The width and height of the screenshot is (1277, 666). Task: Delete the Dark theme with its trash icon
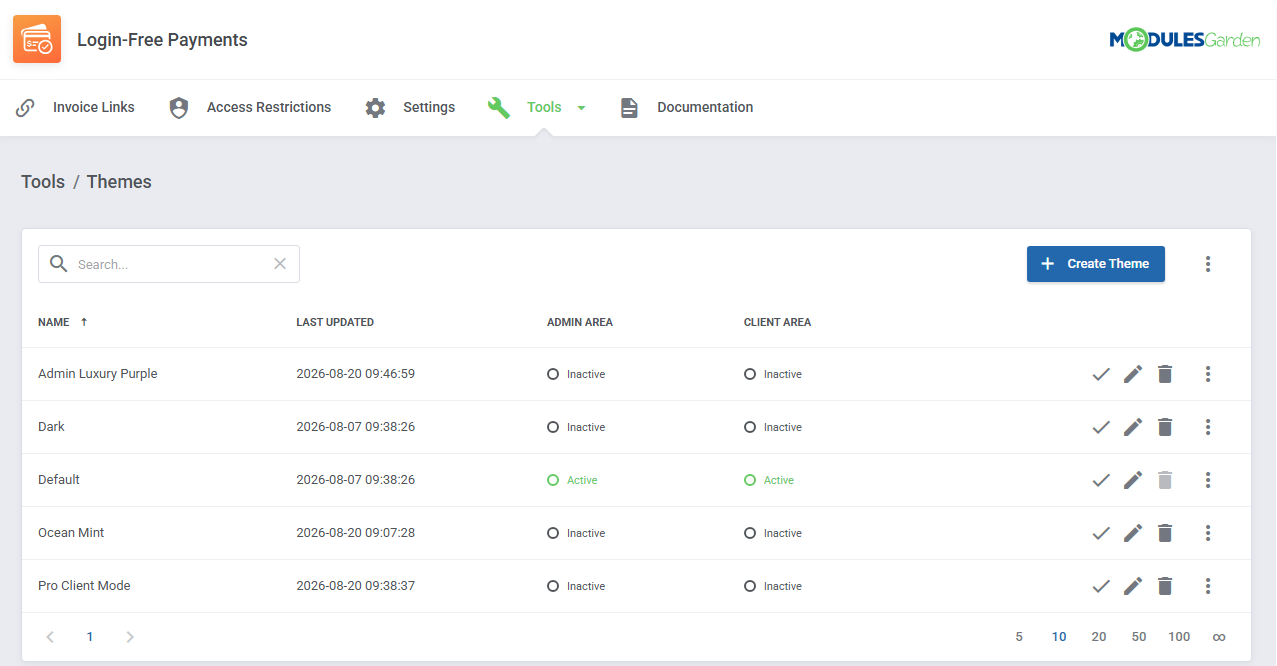point(1165,427)
